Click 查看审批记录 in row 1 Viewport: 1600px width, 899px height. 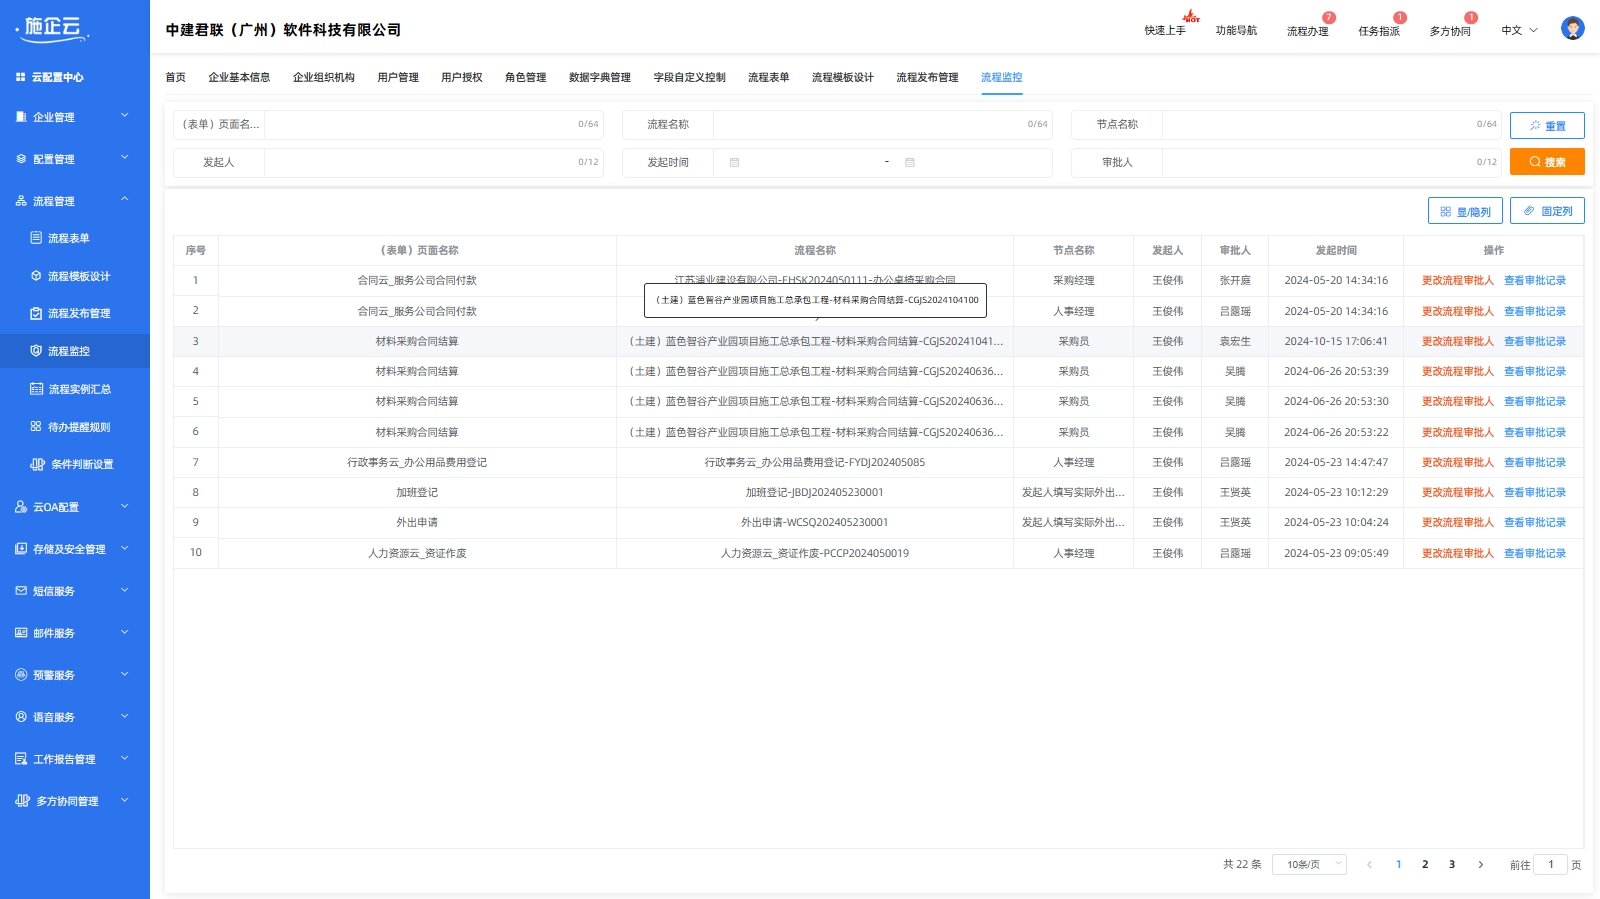(1534, 280)
